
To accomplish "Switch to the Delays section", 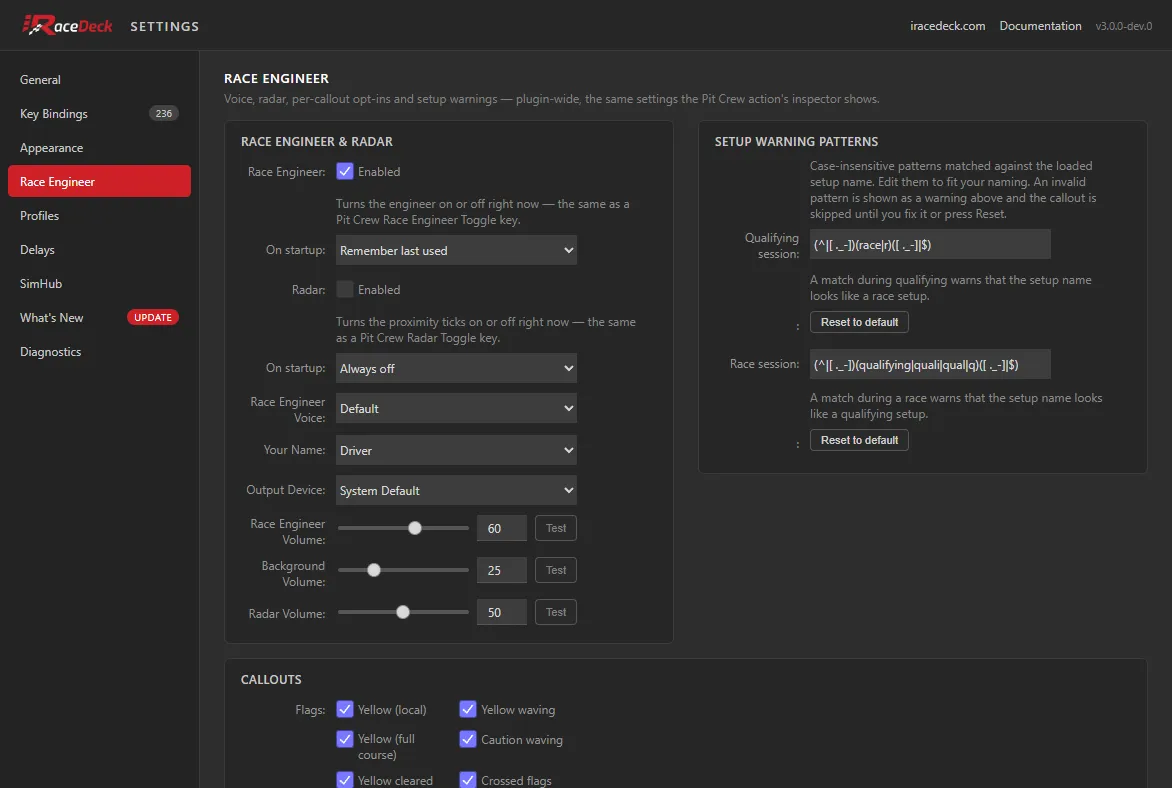I will pyautogui.click(x=99, y=250).
